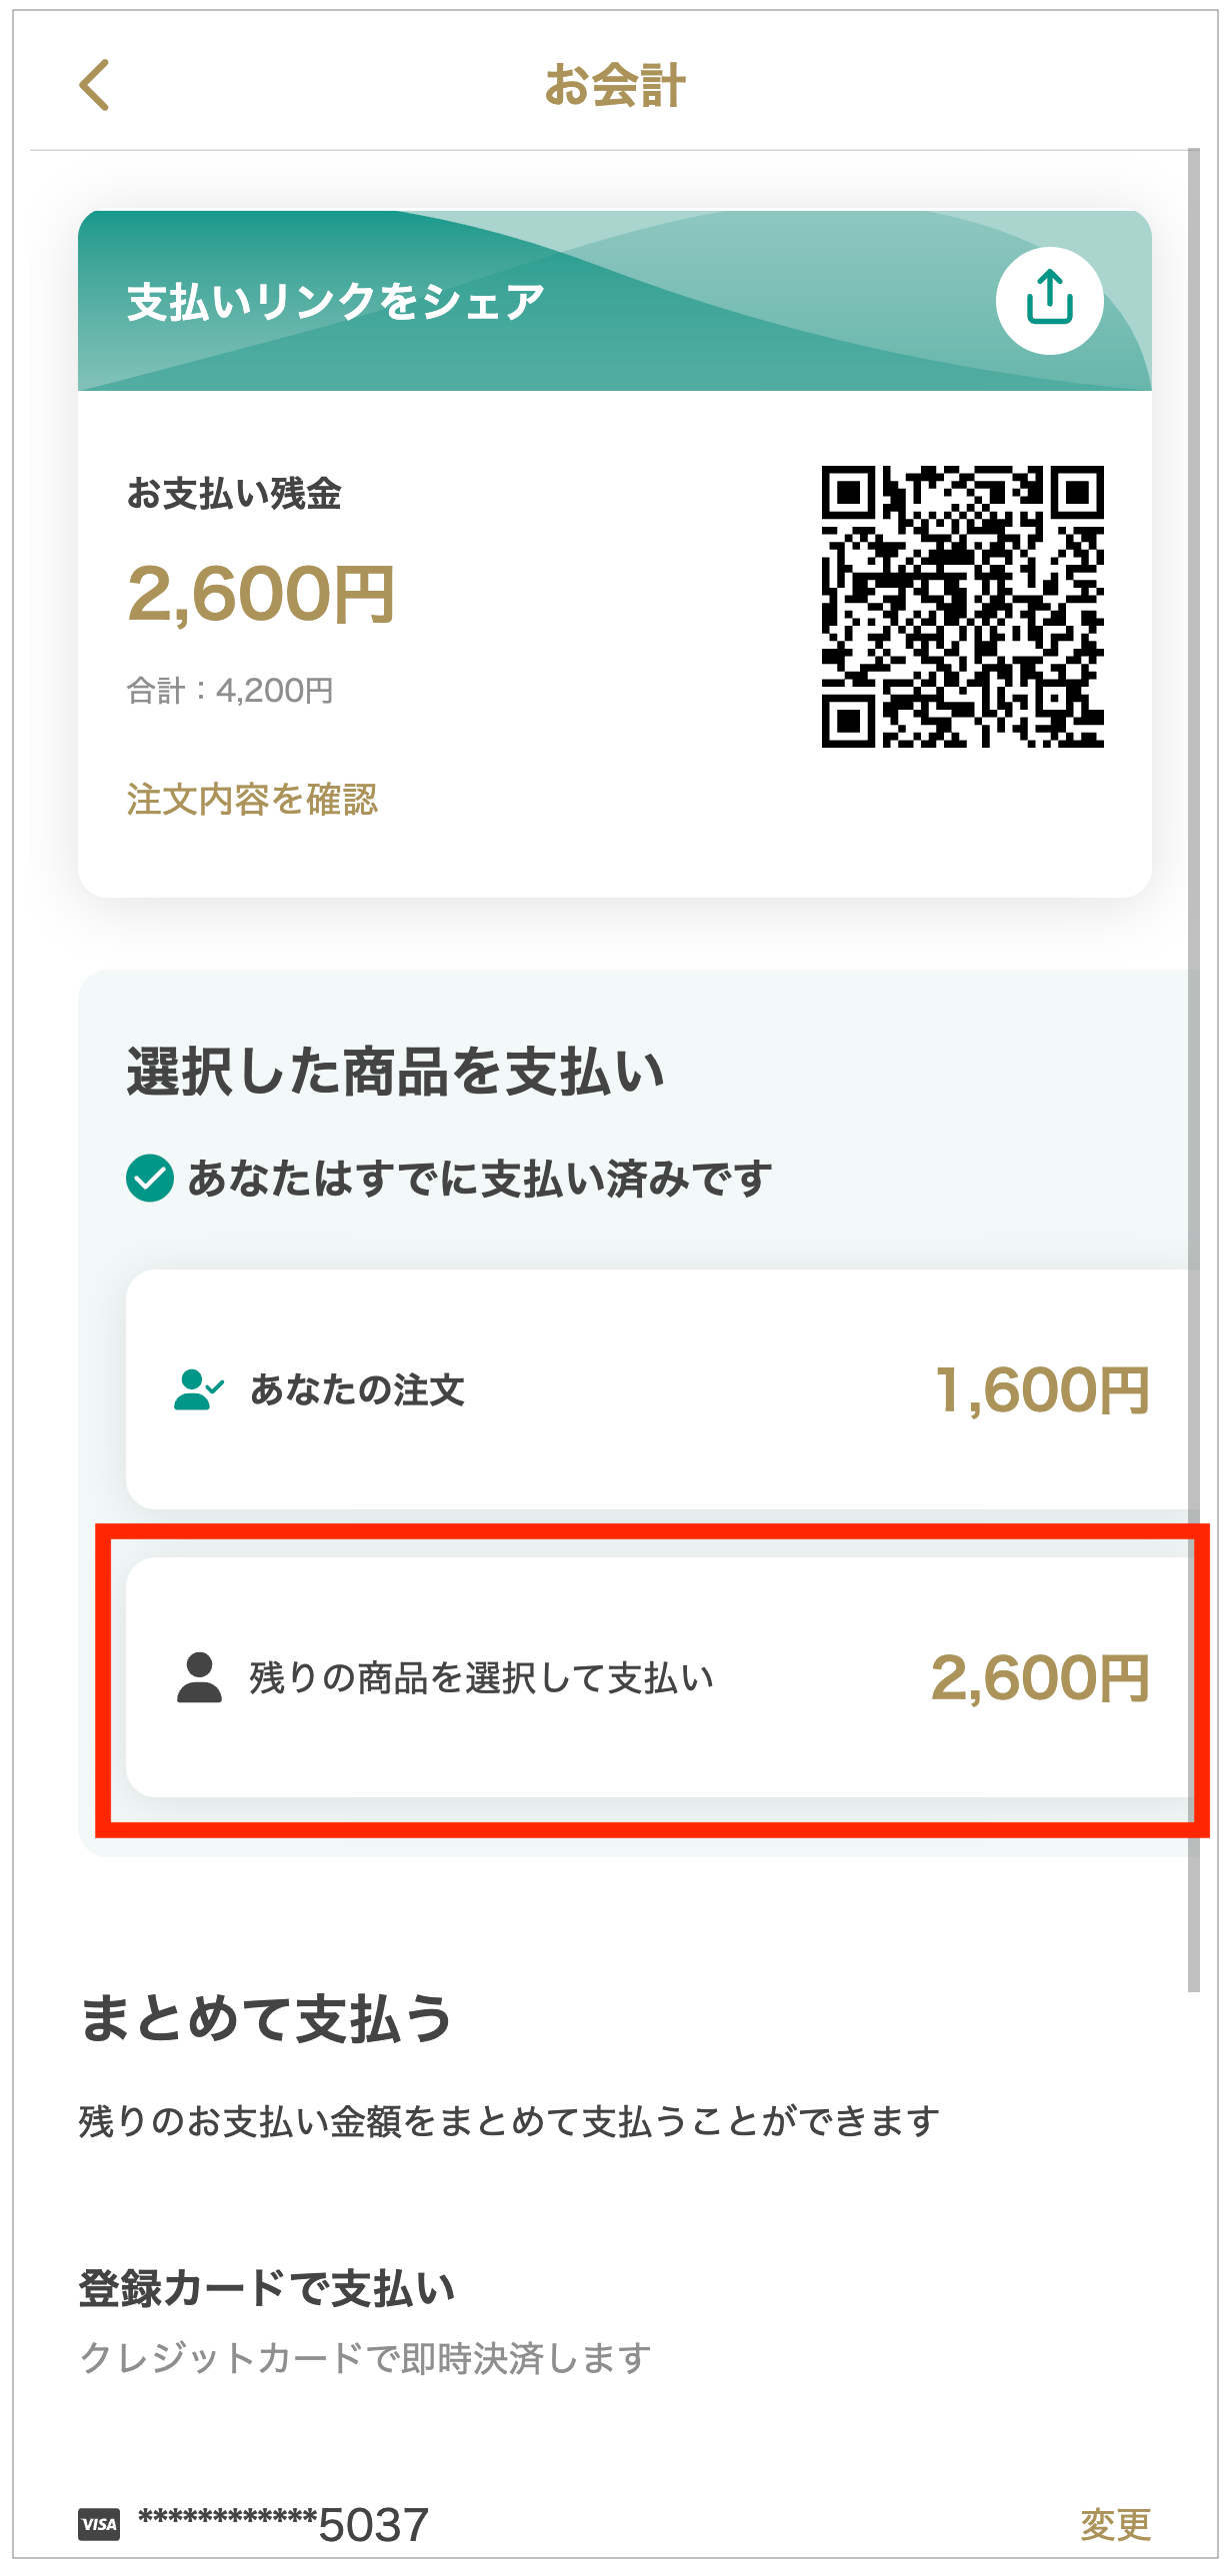Screen dimensions: 1232x2576
Task: Click the 合計:4,200円 total text
Action: point(230,690)
